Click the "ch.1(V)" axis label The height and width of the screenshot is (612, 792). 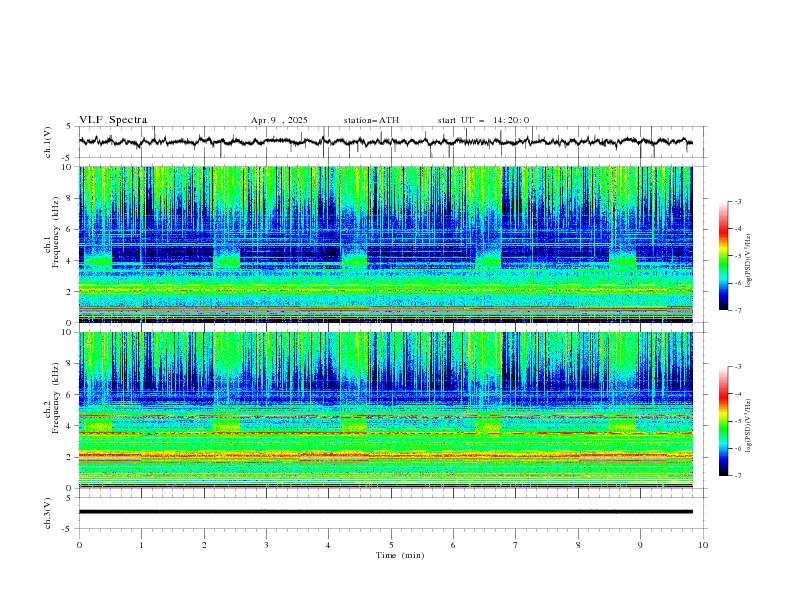pos(48,142)
